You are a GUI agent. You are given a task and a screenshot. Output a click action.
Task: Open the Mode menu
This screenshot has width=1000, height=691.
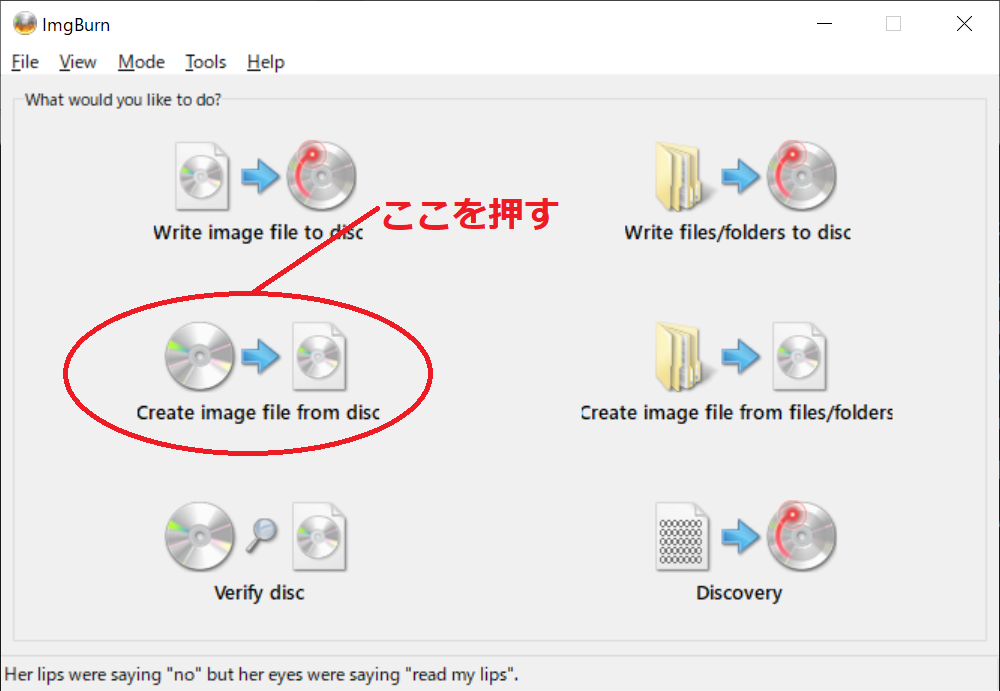141,62
